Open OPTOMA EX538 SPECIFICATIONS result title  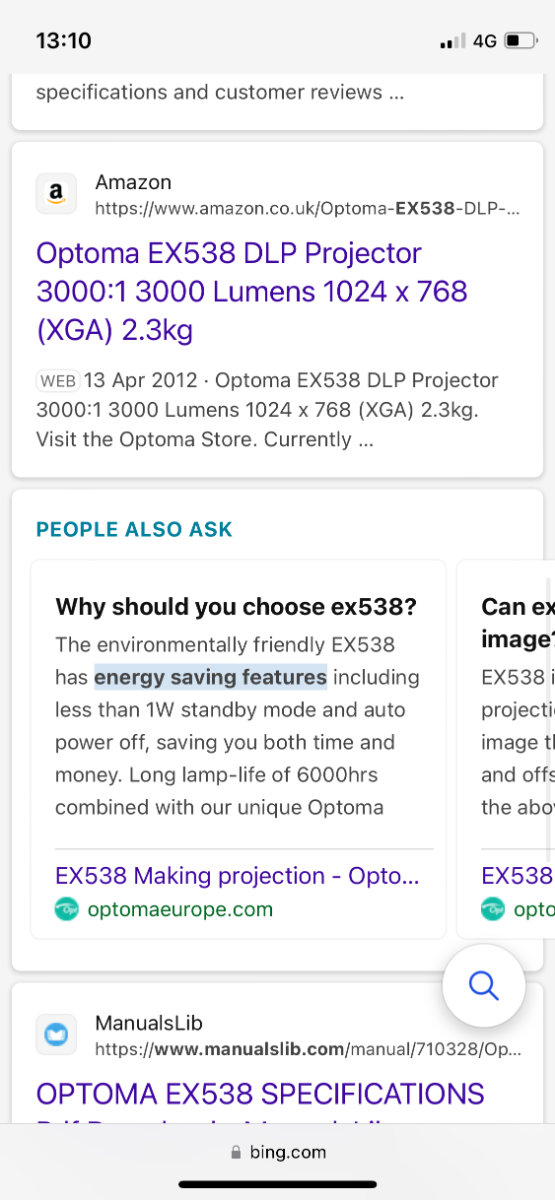pyautogui.click(x=260, y=1093)
